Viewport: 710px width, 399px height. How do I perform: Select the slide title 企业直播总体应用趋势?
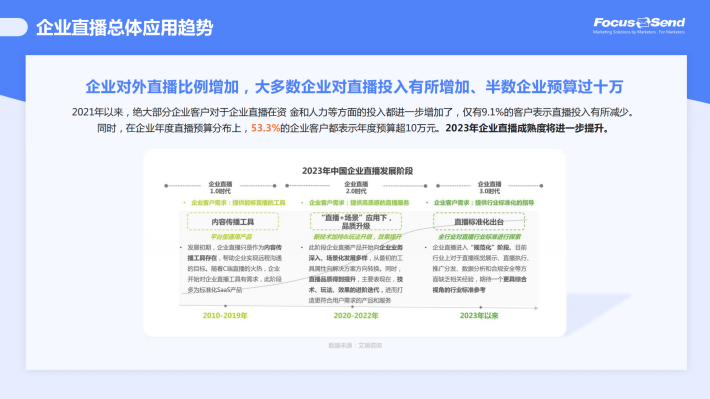(125, 28)
